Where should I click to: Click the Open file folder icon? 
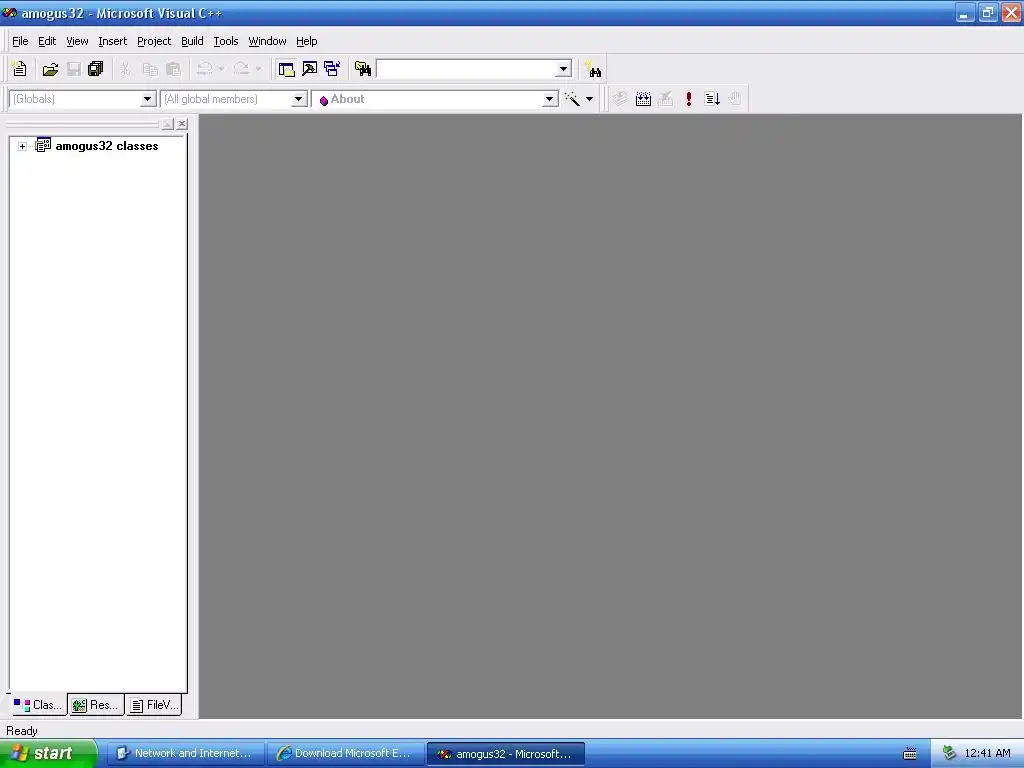(50, 69)
